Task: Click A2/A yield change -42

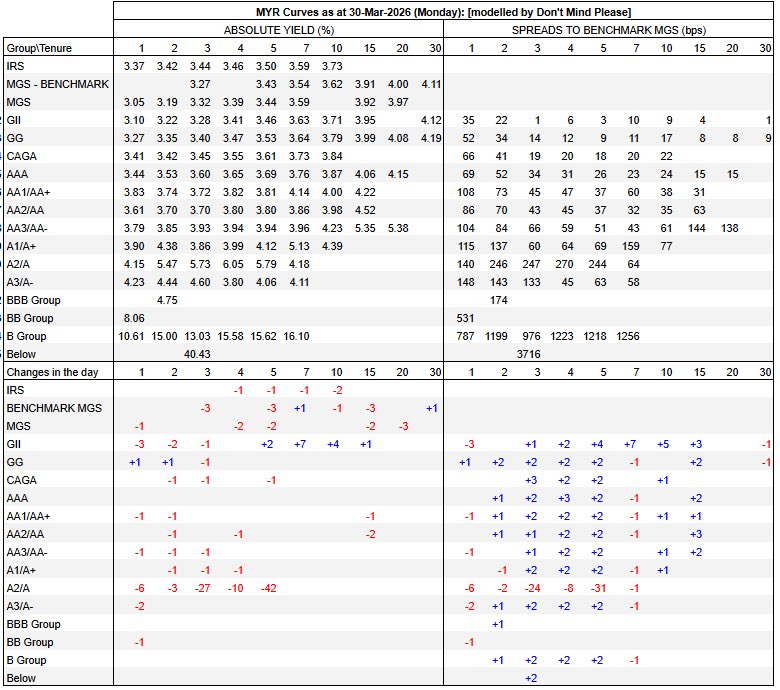Action: tap(269, 588)
